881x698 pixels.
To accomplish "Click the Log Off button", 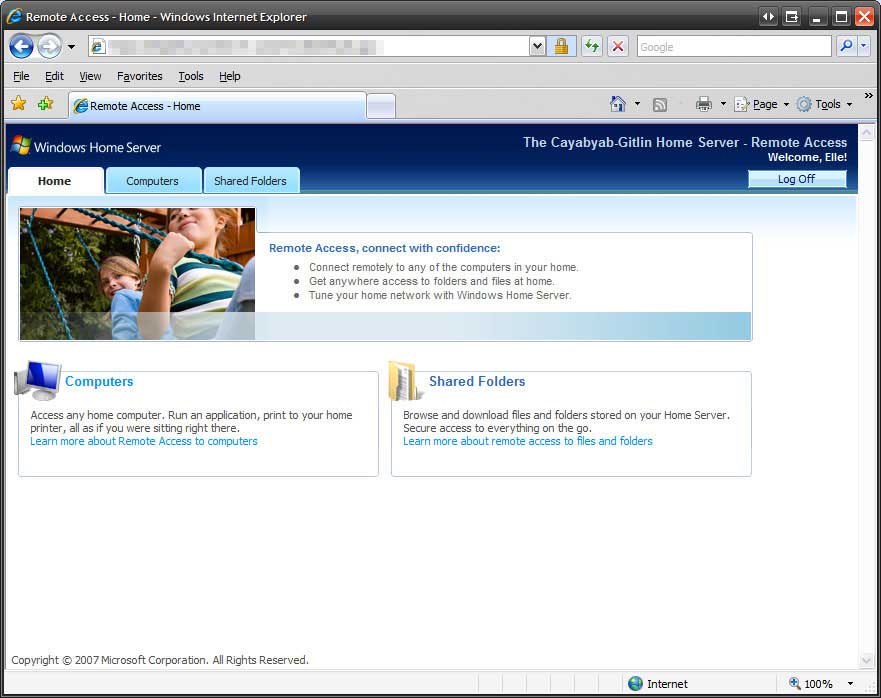I will click(x=797, y=178).
